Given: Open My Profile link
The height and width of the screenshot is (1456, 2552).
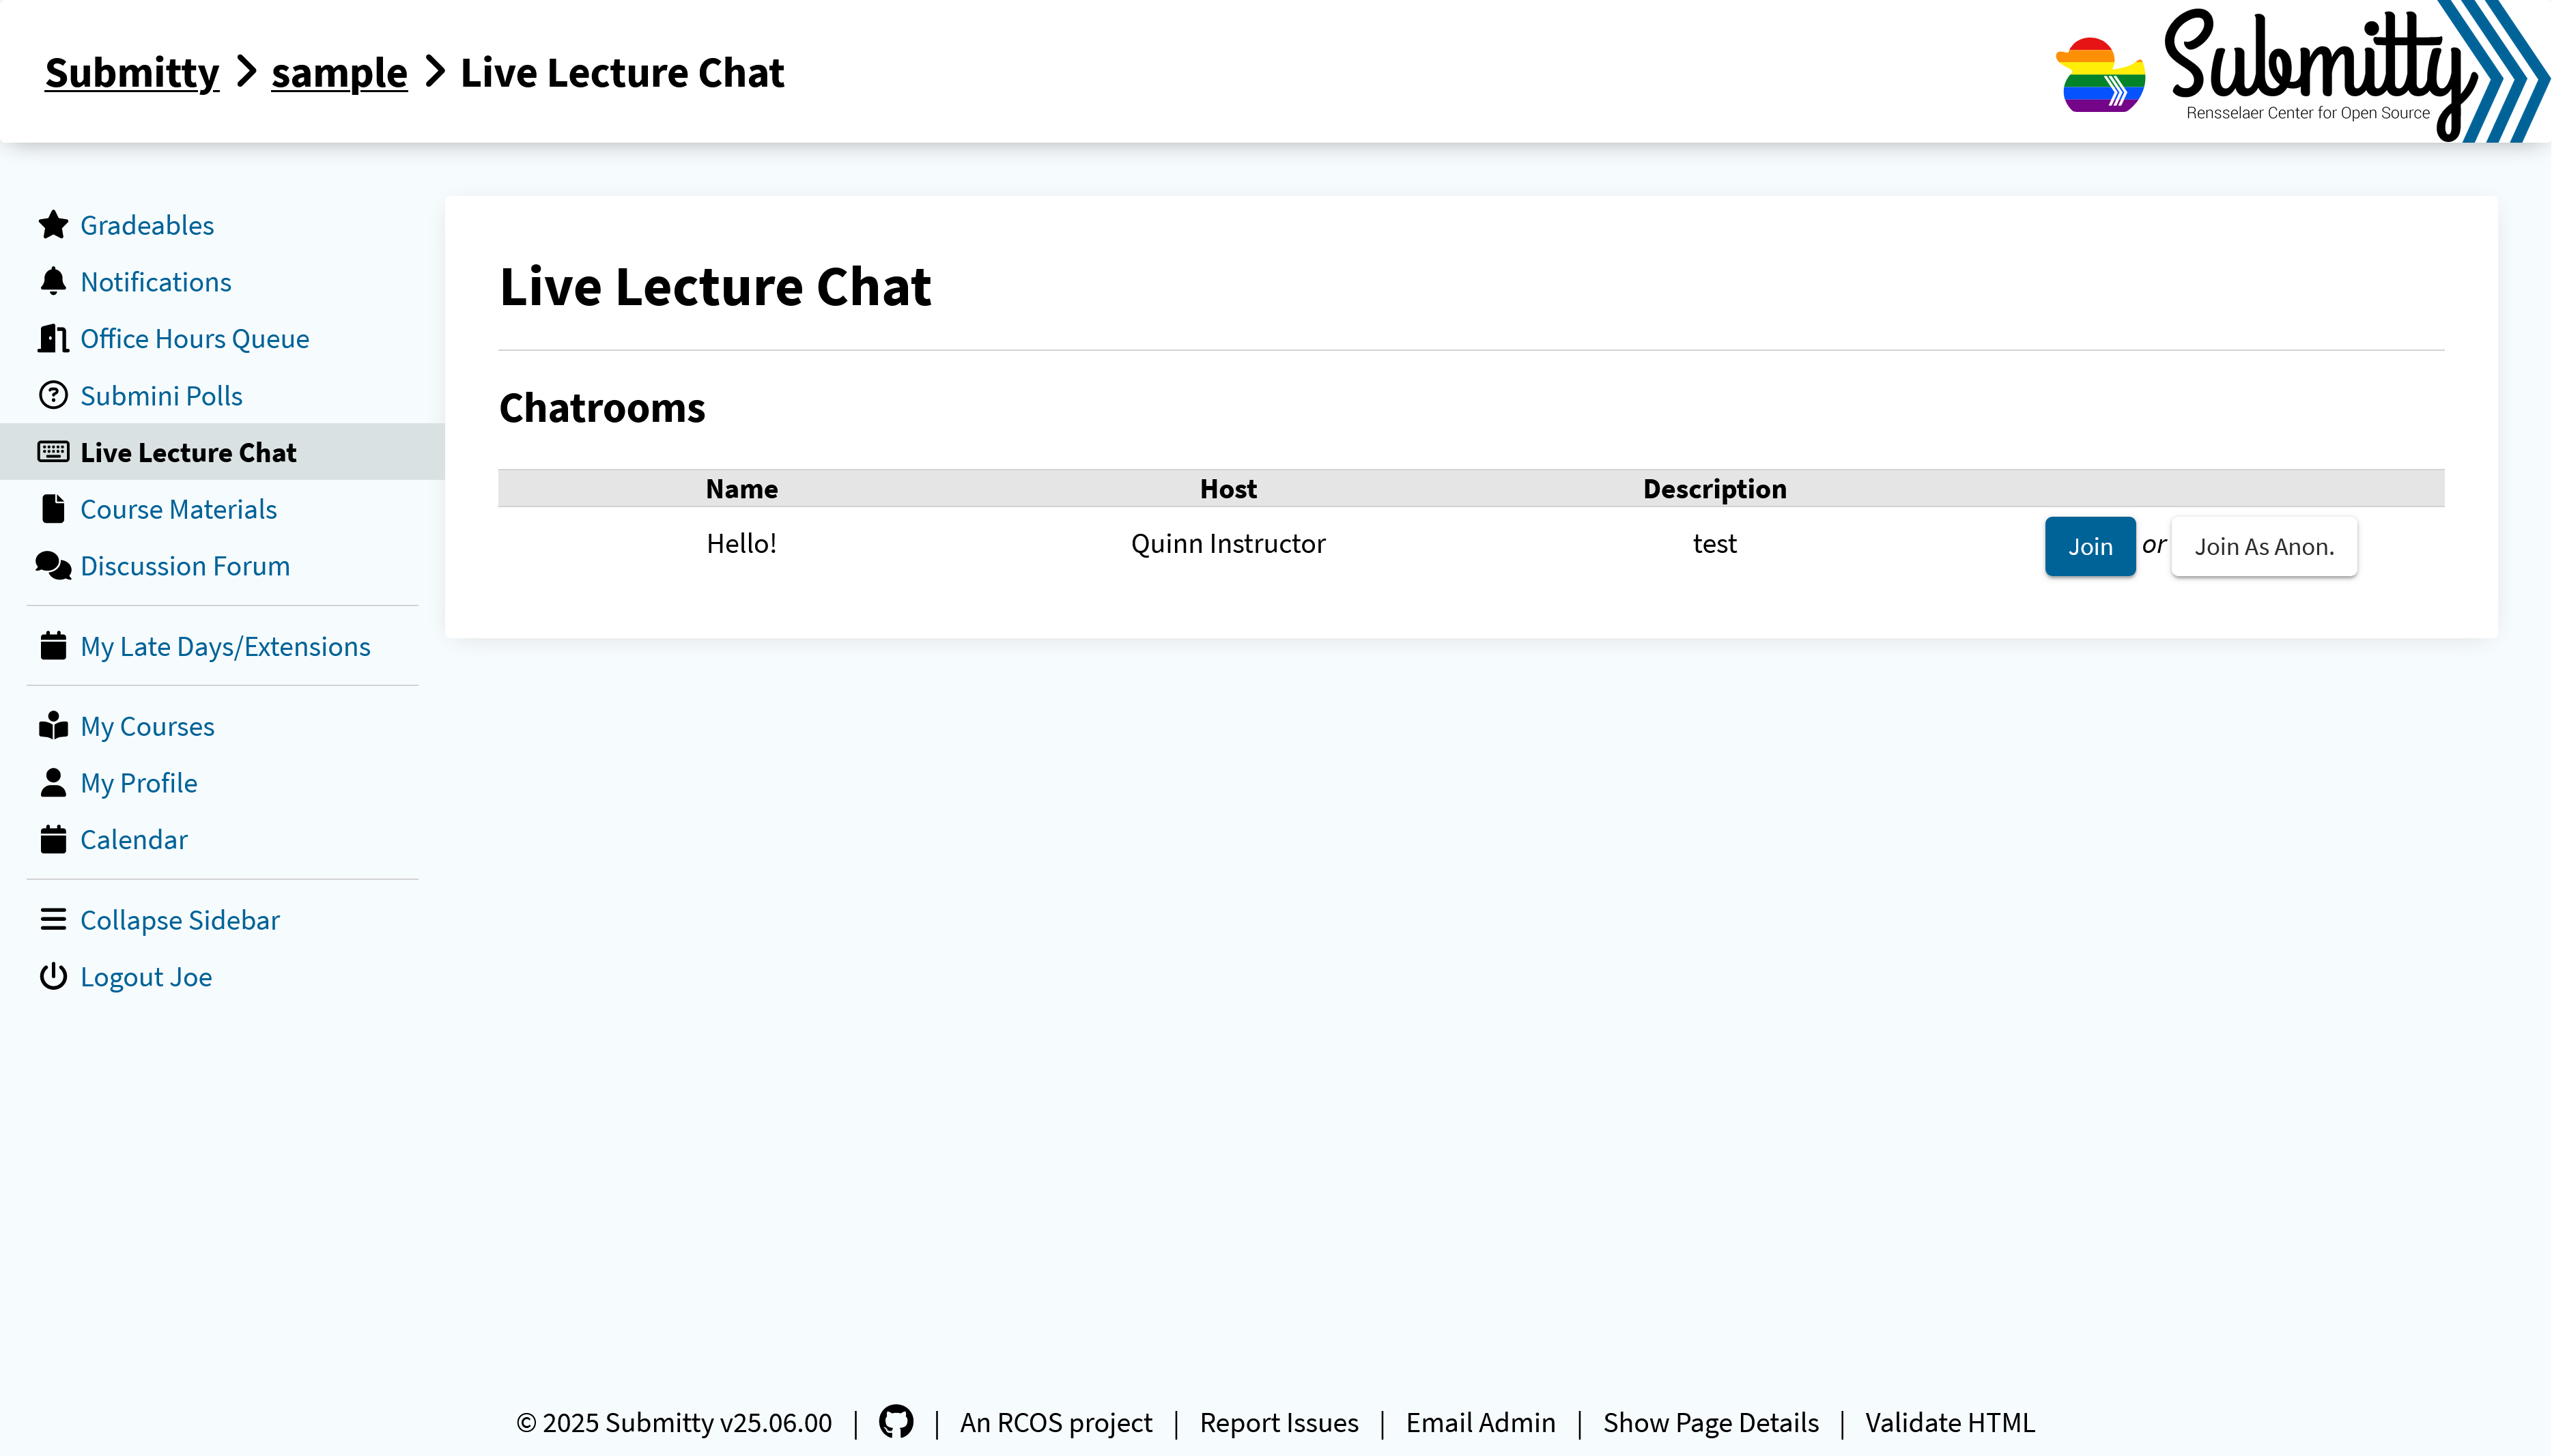Looking at the screenshot, I should tap(139, 783).
